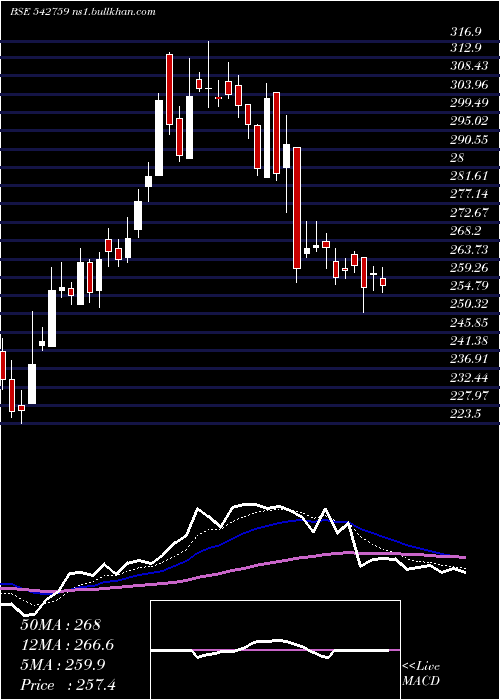This screenshot has width=500, height=700.
Task: Click the 236.91 price axis label
Action: pos(469,359)
